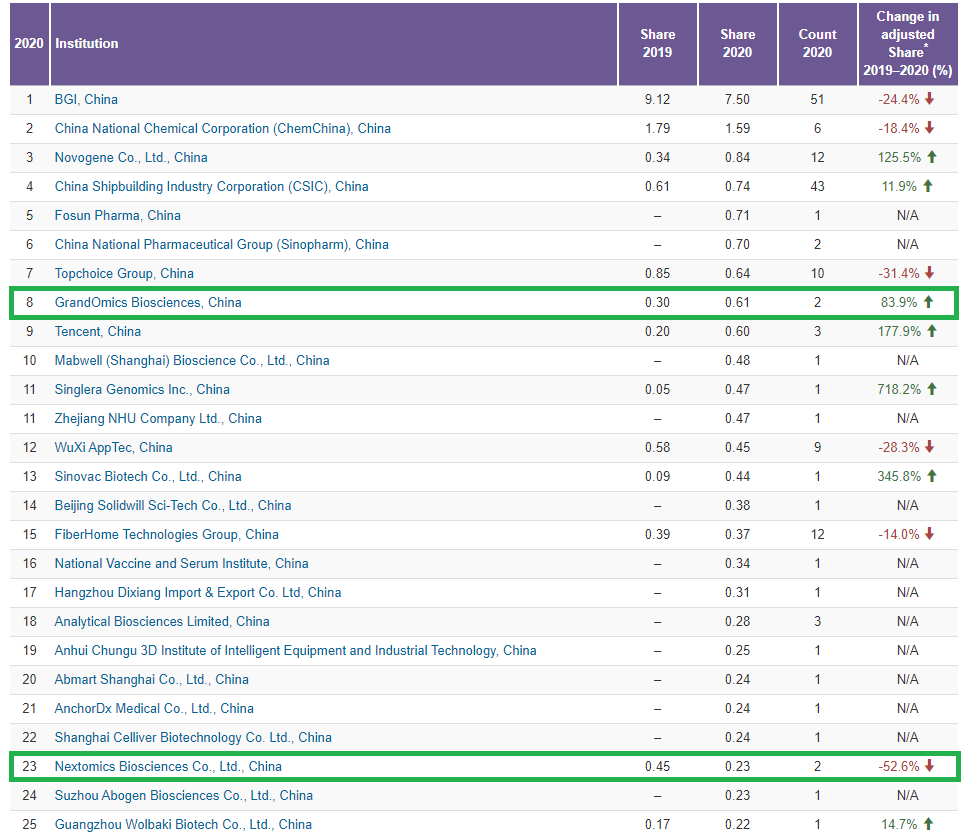The width and height of the screenshot is (966, 839).
Task: Select the 1.59 Share 2020 value
Action: coord(737,128)
